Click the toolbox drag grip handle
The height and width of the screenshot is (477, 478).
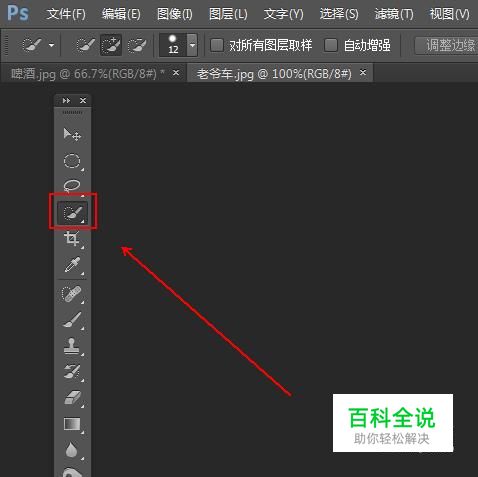[72, 113]
